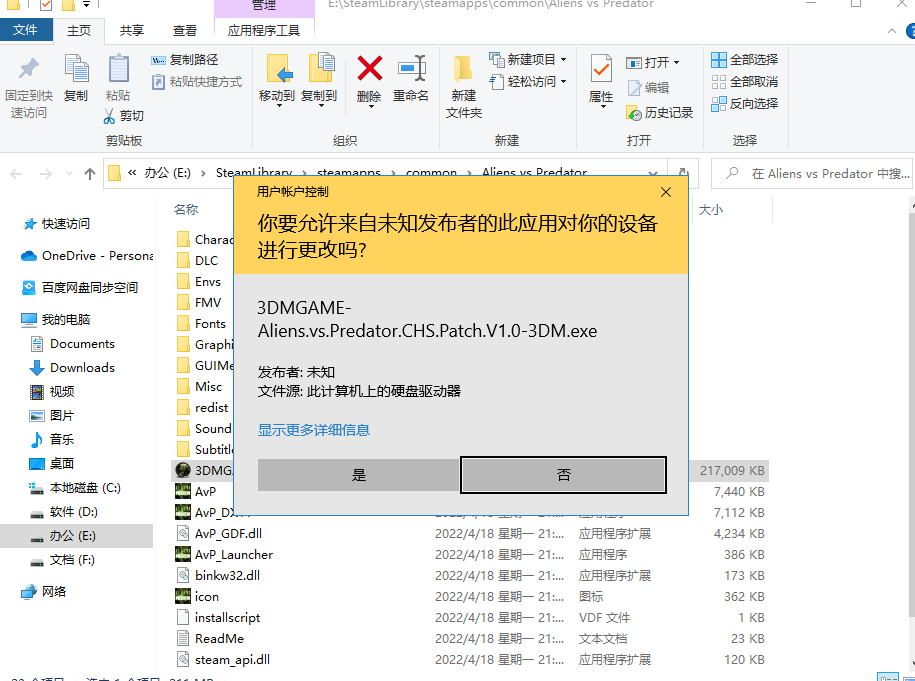Click the search box 在 Aliens vs Predator 中搜索
Image resolution: width=915 pixels, height=681 pixels.
(x=812, y=173)
